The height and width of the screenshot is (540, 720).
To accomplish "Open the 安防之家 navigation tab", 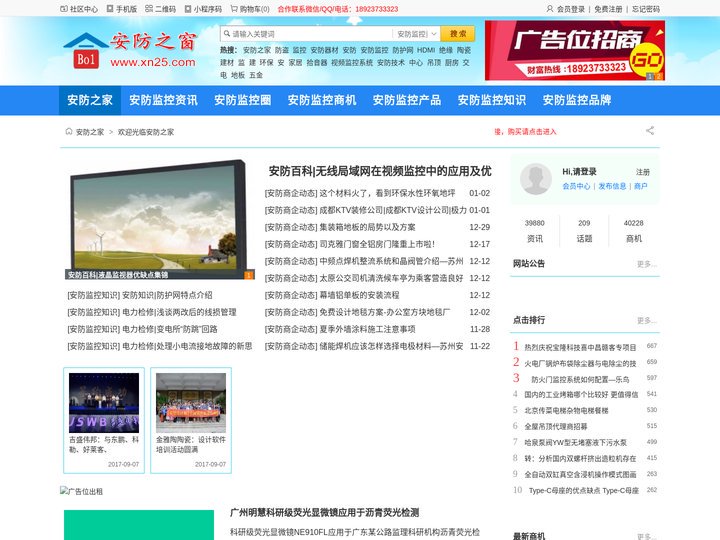I will coord(90,100).
